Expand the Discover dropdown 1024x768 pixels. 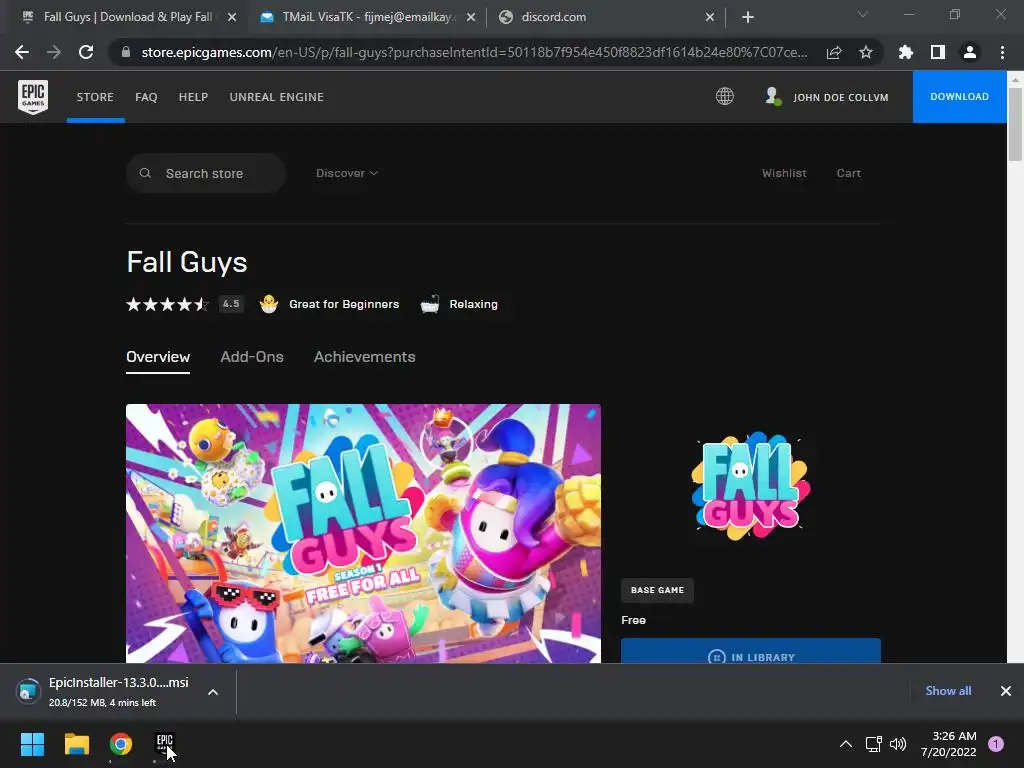click(347, 173)
